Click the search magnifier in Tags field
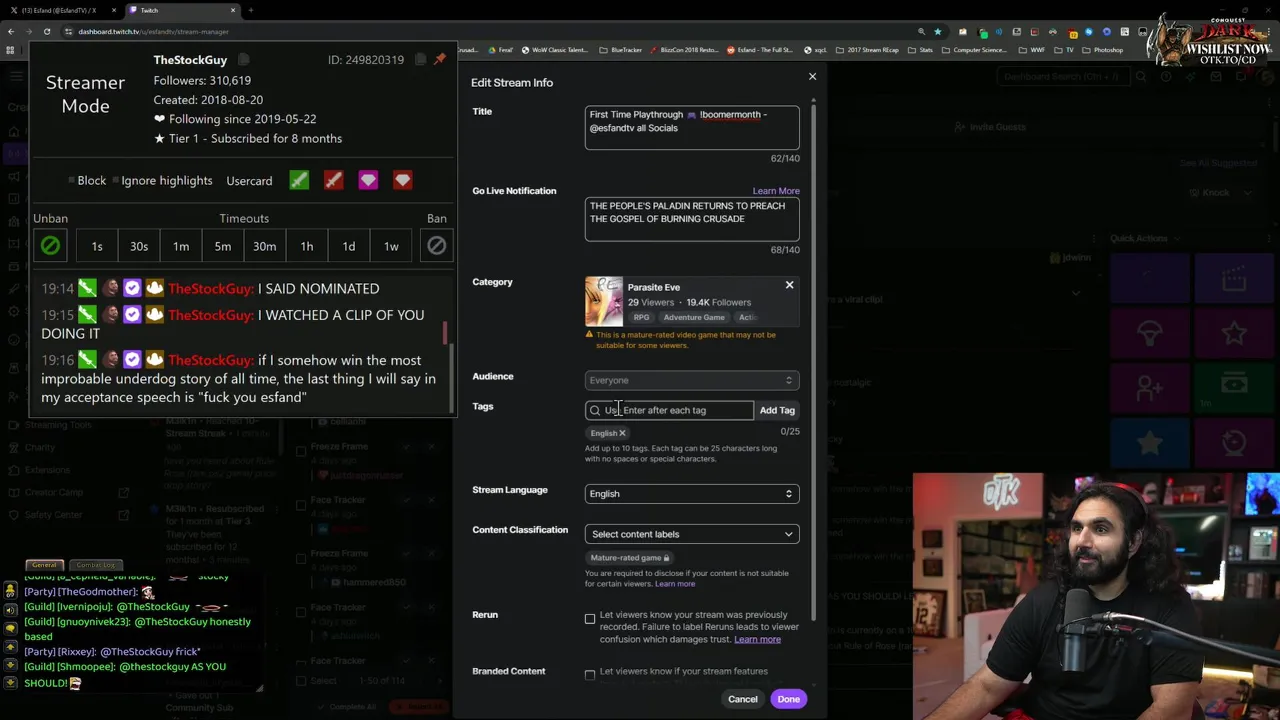 [x=595, y=410]
